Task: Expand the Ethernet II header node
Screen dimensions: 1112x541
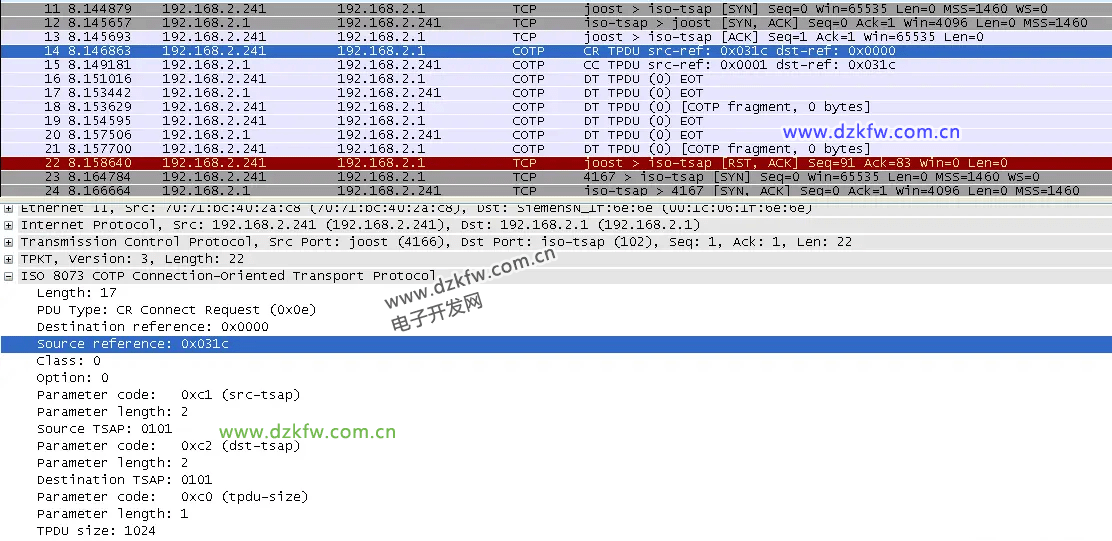Action: click(x=9, y=209)
